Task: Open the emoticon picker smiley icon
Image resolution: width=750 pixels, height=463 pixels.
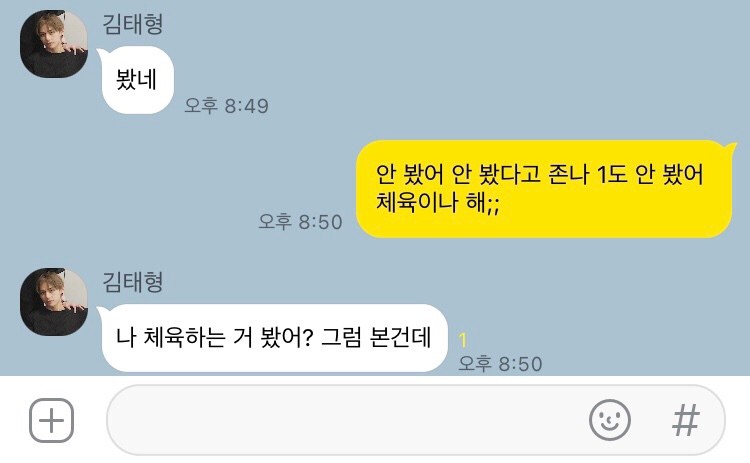Action: [609, 420]
